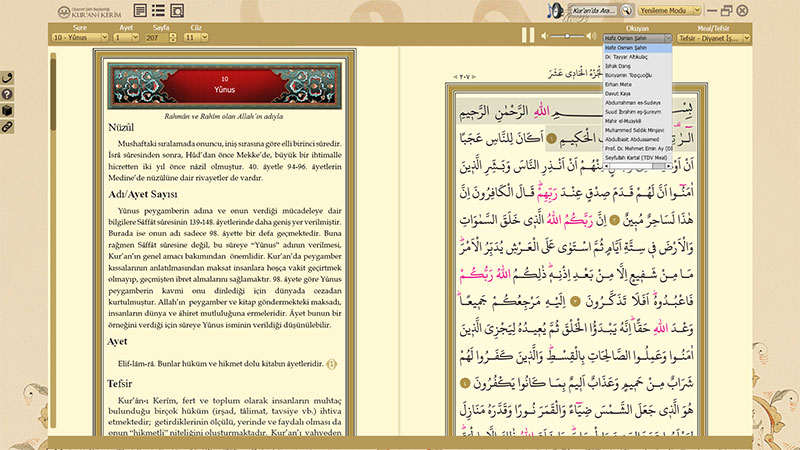Click the Ayet heading
Screen dimensions: 800x450
tap(117, 341)
